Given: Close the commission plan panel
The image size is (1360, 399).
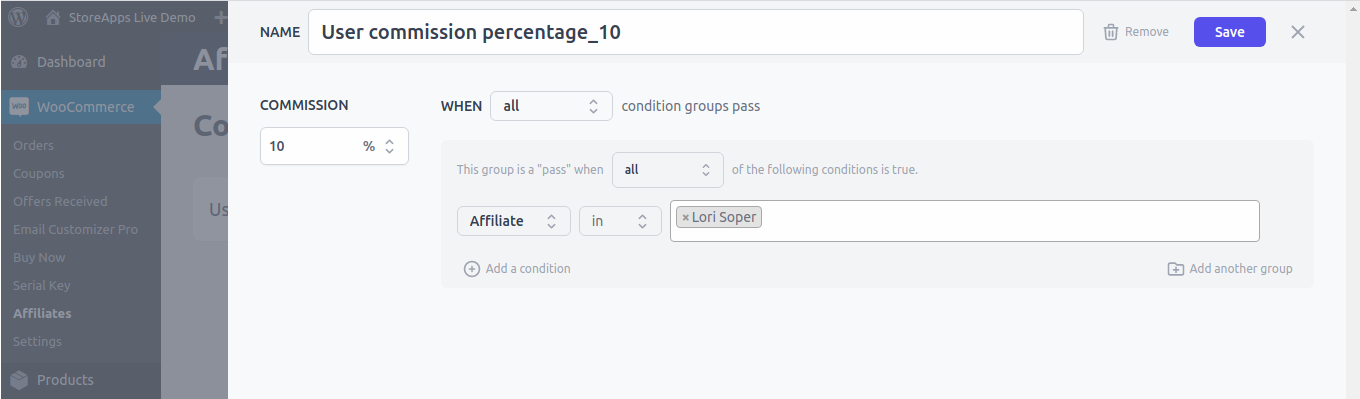Looking at the screenshot, I should click(1298, 32).
